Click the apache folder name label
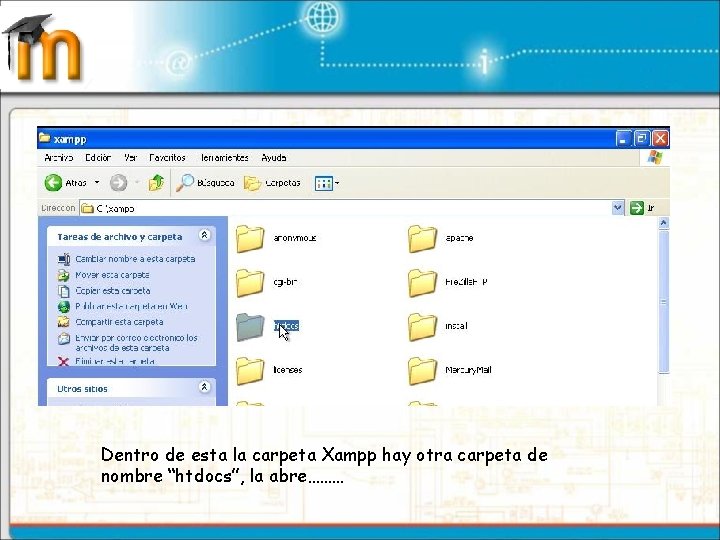 pyautogui.click(x=459, y=238)
